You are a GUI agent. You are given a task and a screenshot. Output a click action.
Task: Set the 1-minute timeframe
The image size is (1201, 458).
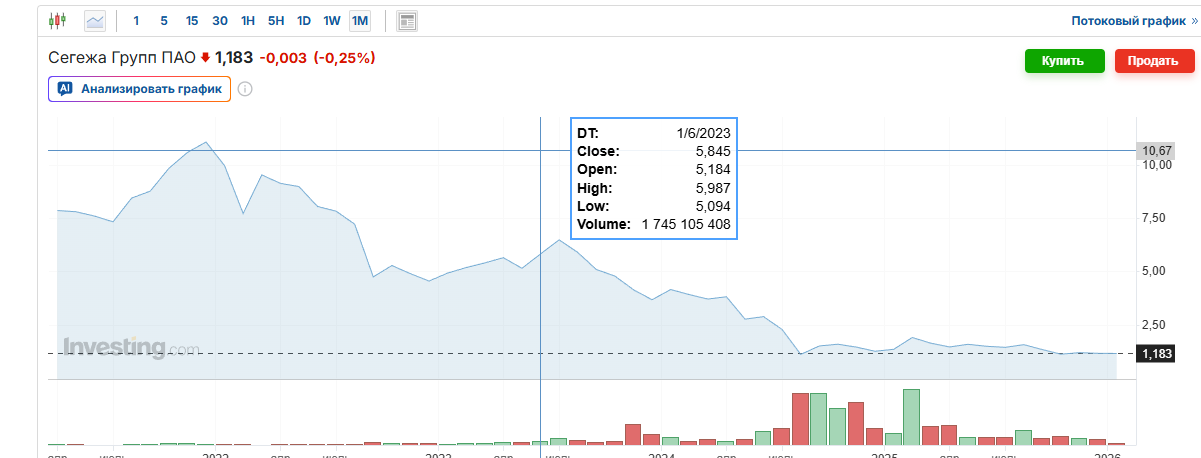136,20
